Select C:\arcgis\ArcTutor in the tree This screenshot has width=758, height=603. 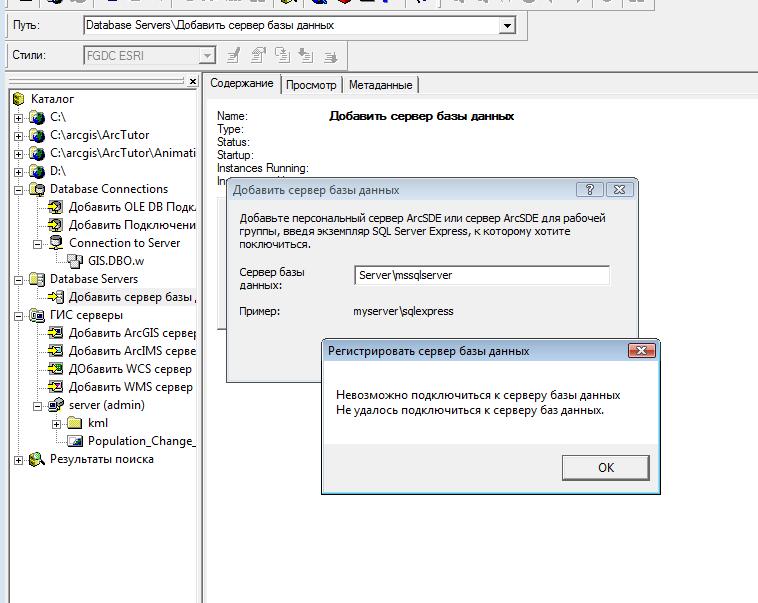tap(100, 135)
